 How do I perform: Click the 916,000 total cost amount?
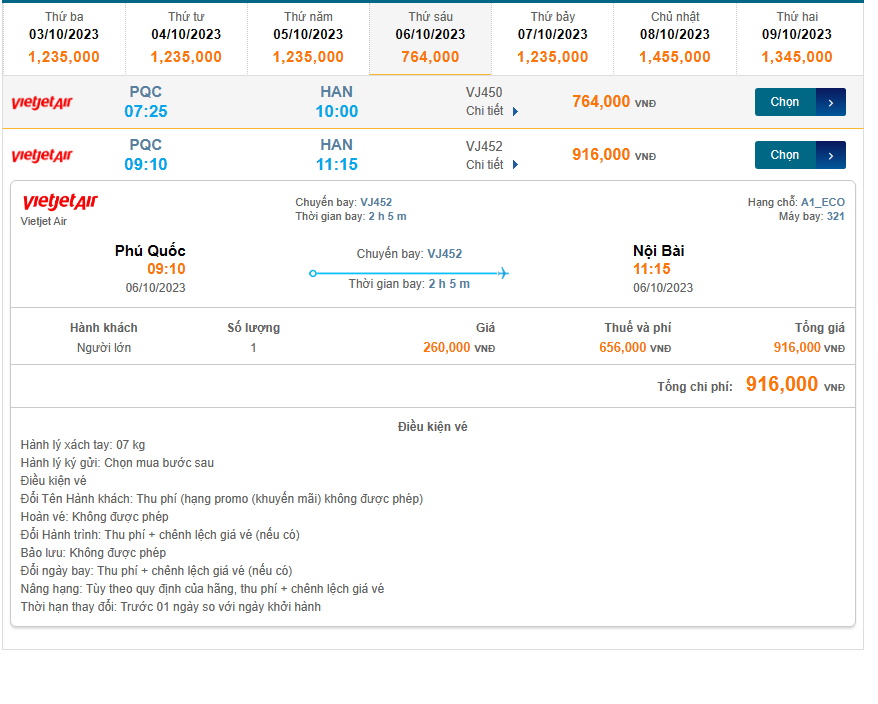(x=782, y=385)
